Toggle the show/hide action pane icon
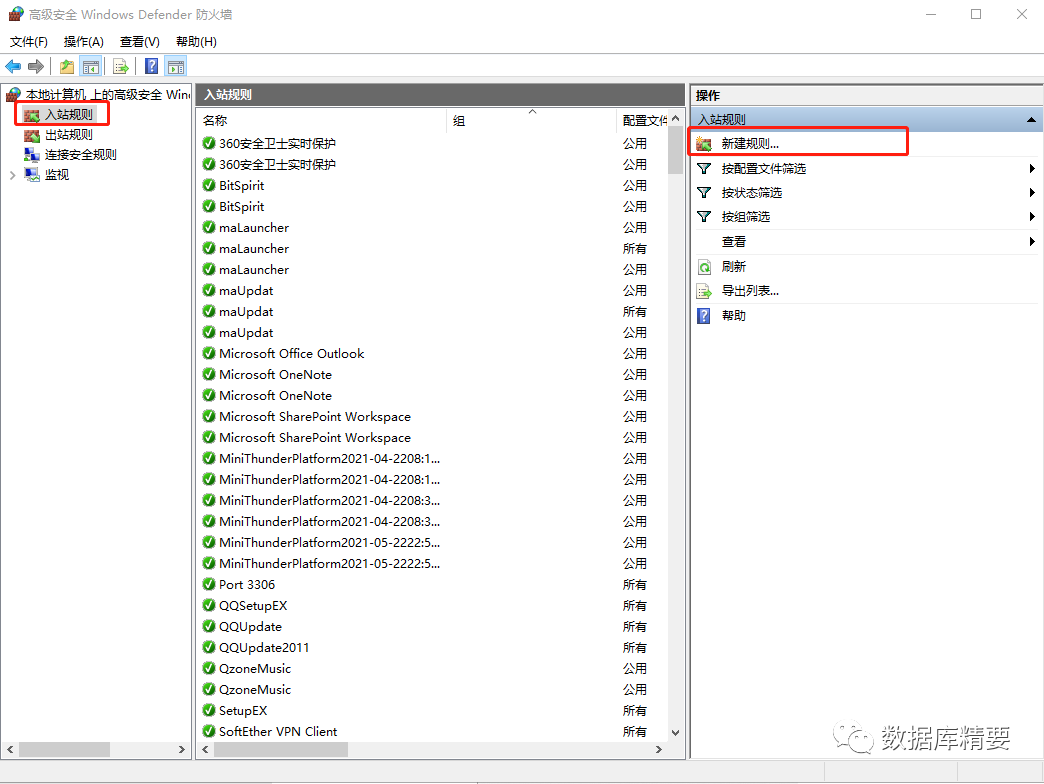1044x784 pixels. pyautogui.click(x=176, y=67)
